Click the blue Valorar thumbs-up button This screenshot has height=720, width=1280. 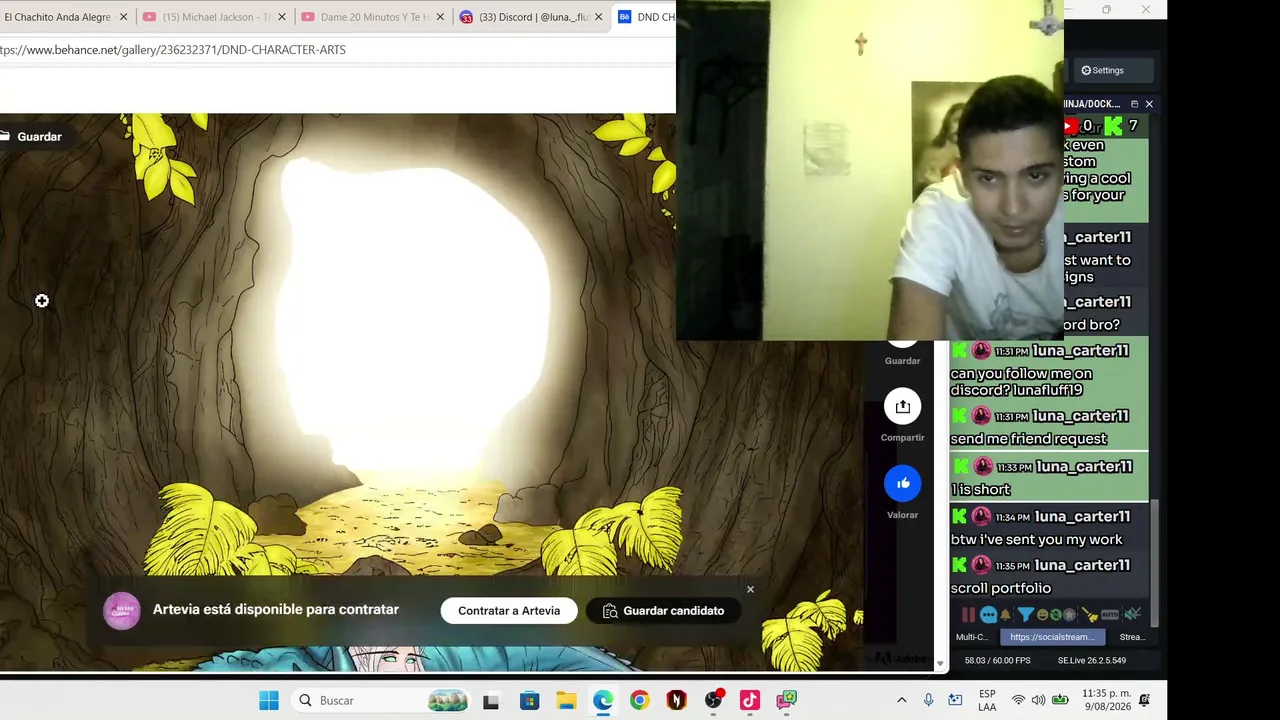click(x=902, y=484)
